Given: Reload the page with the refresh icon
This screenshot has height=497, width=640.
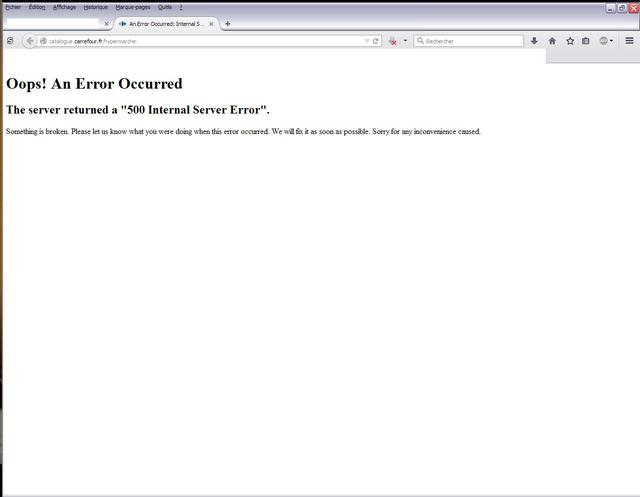Looking at the screenshot, I should pos(376,41).
